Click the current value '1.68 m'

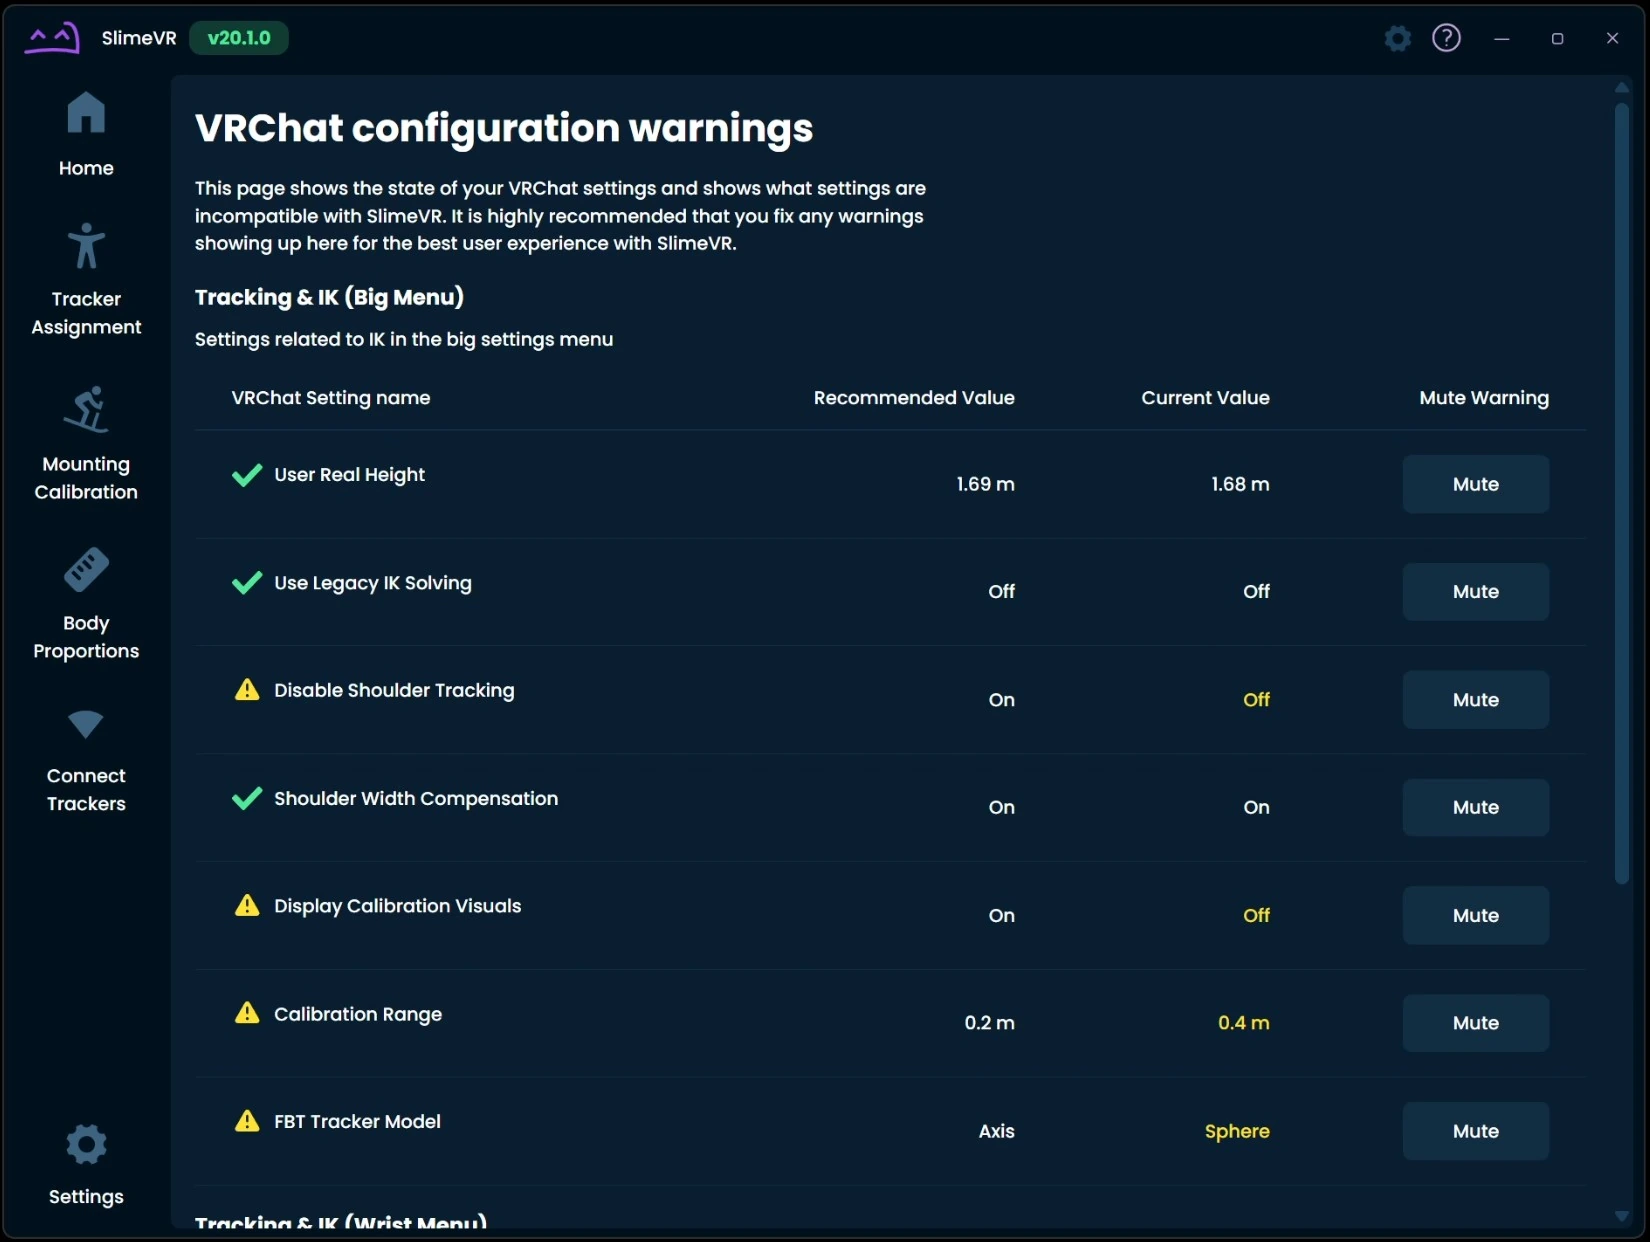pyautogui.click(x=1240, y=484)
